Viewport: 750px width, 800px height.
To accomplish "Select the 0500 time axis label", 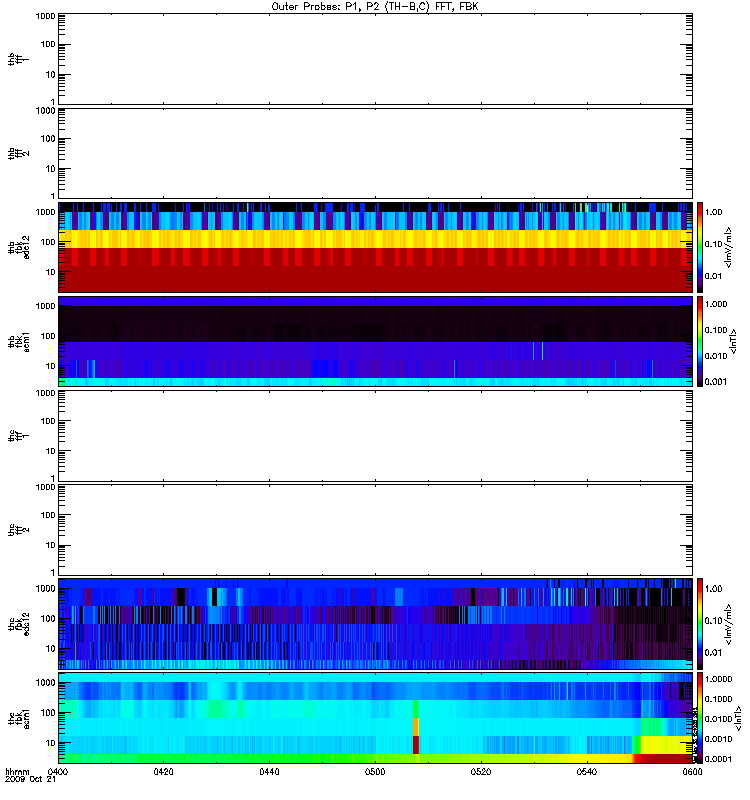I will (375, 771).
